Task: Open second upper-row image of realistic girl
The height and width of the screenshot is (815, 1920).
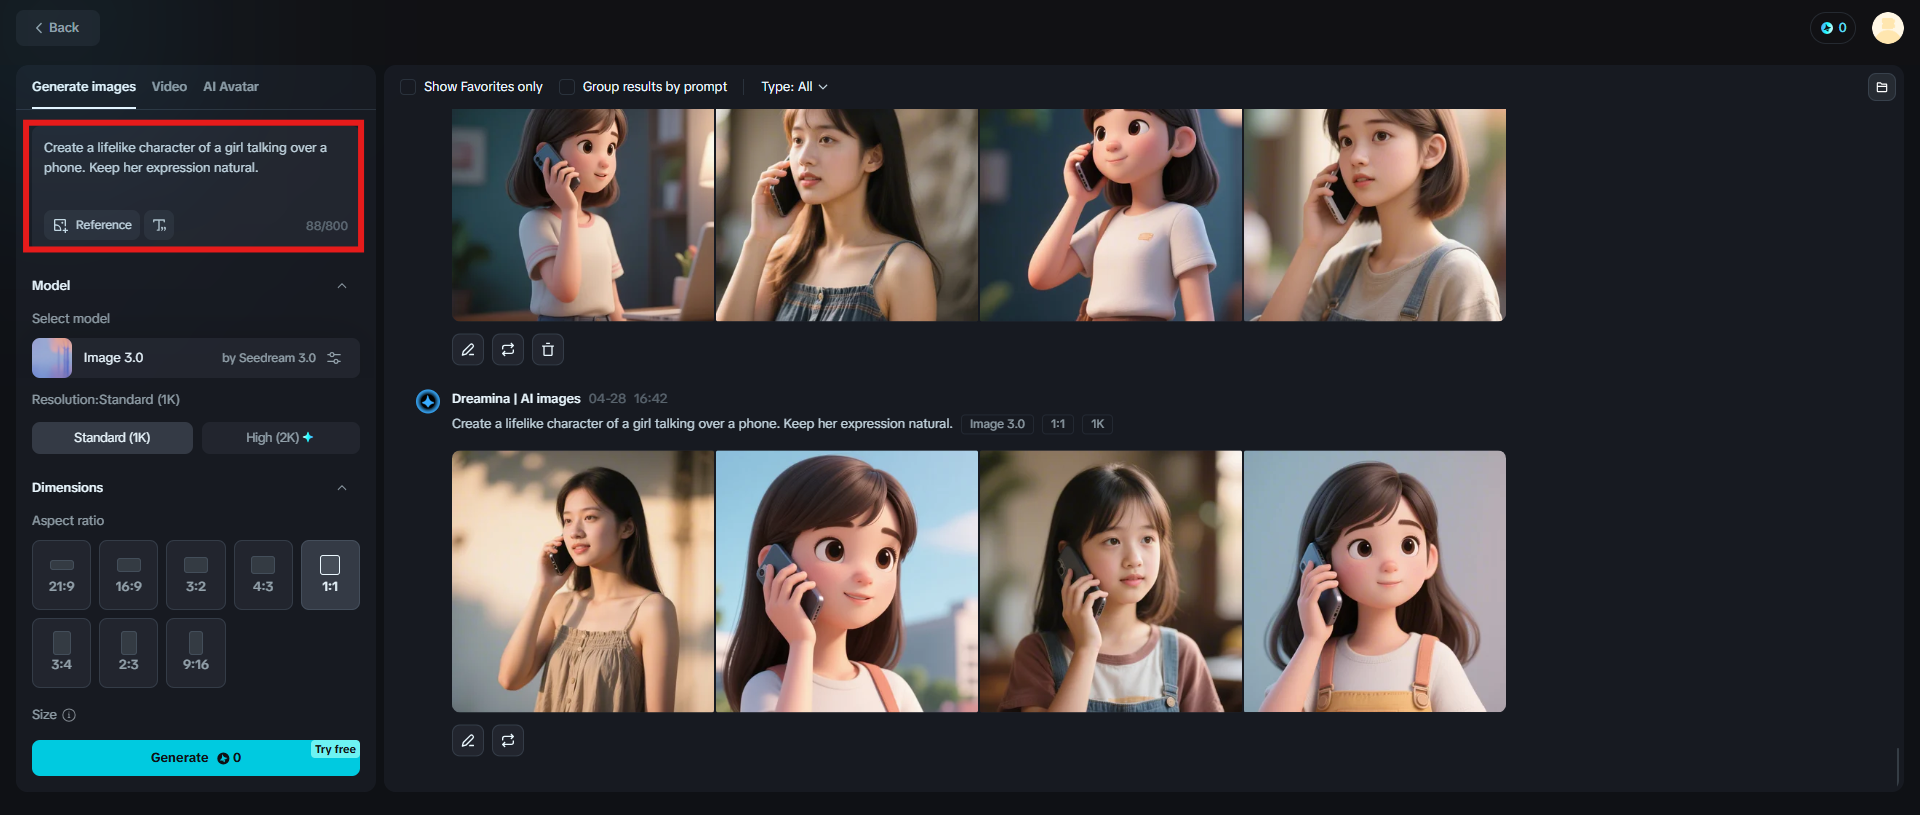Action: coord(847,215)
